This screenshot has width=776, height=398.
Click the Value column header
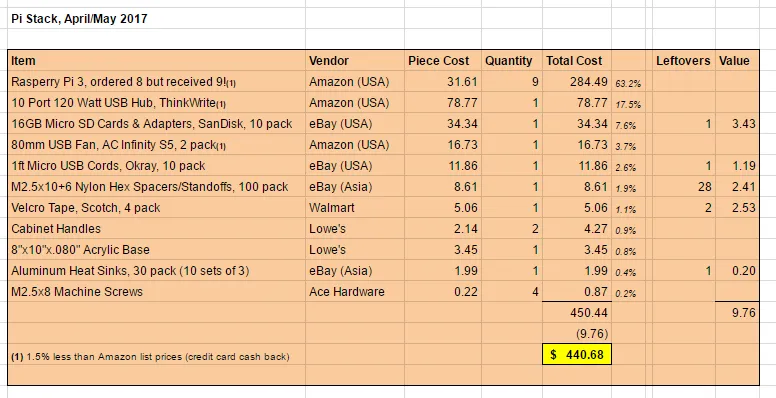coord(737,60)
